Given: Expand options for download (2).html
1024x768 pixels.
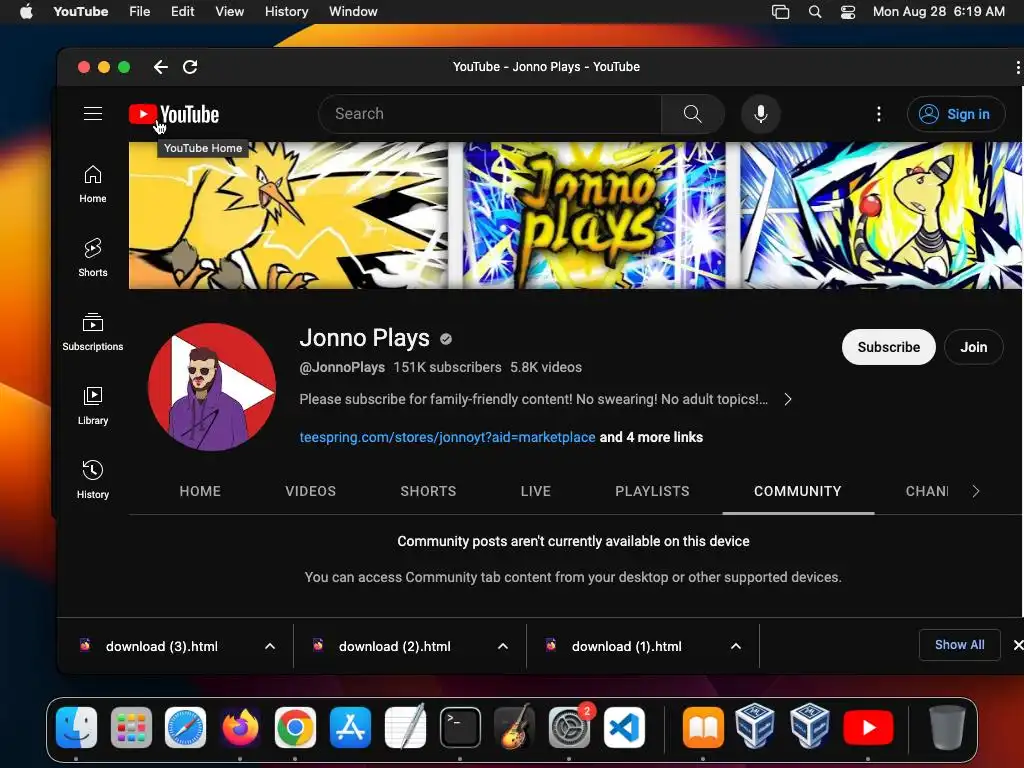Looking at the screenshot, I should pos(502,646).
